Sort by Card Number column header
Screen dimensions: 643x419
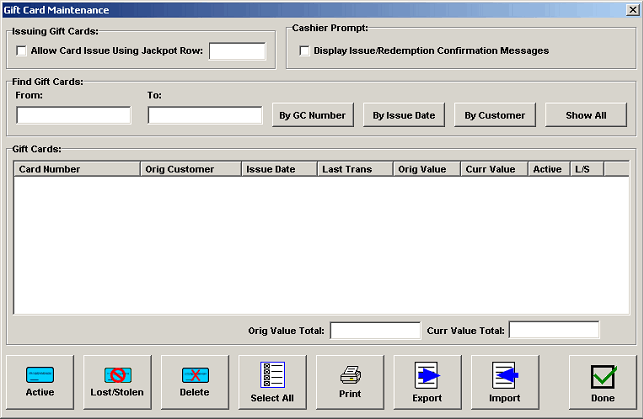[x=77, y=169]
